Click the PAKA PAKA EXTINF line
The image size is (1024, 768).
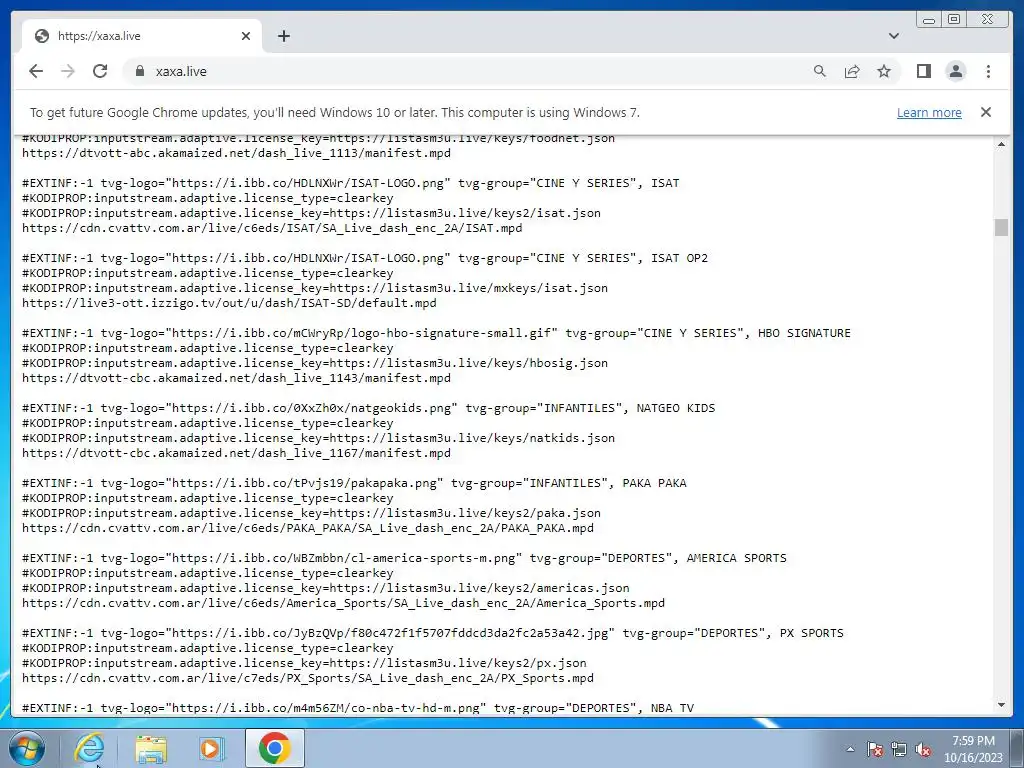pos(354,483)
